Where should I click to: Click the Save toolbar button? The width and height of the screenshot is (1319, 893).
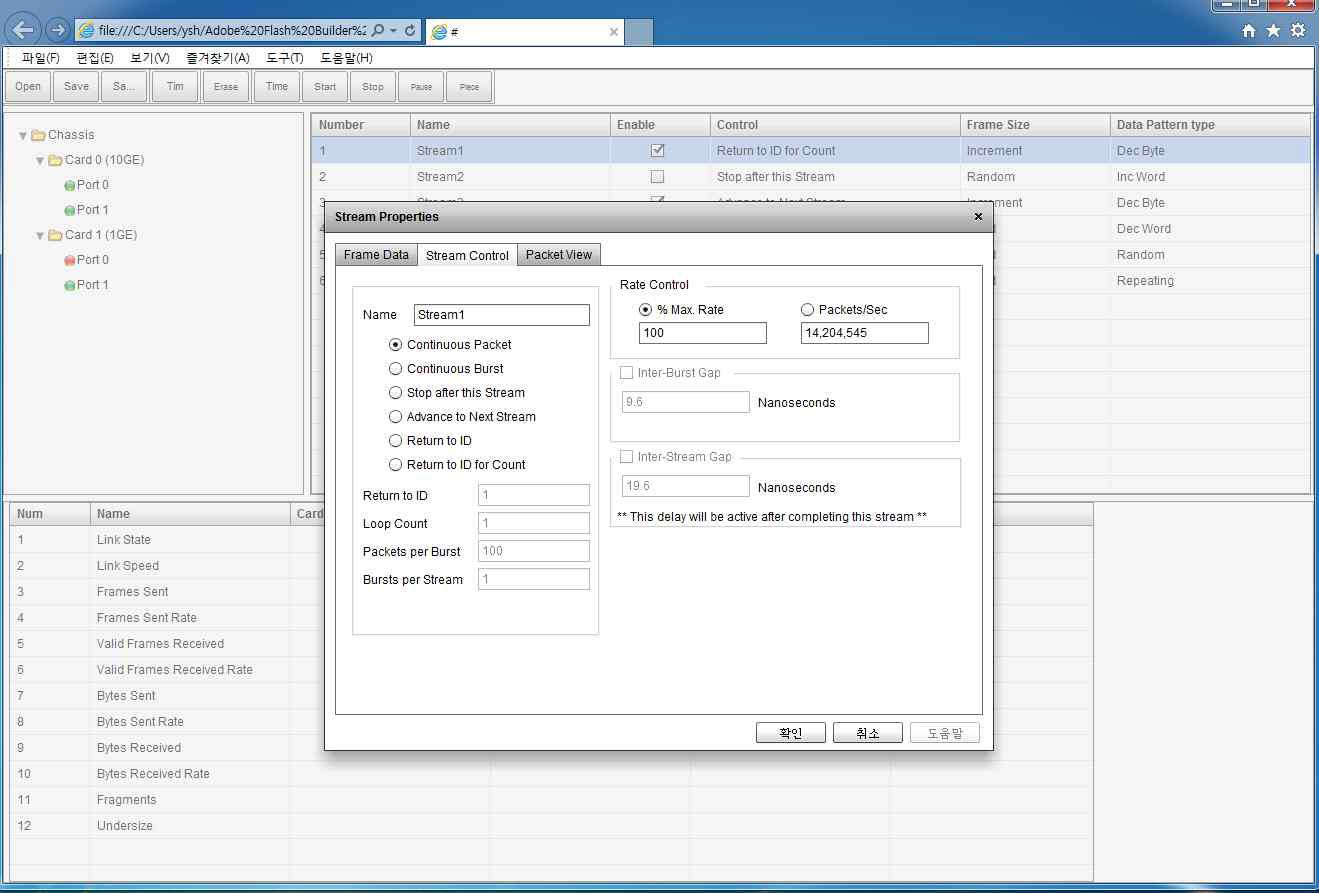76,87
